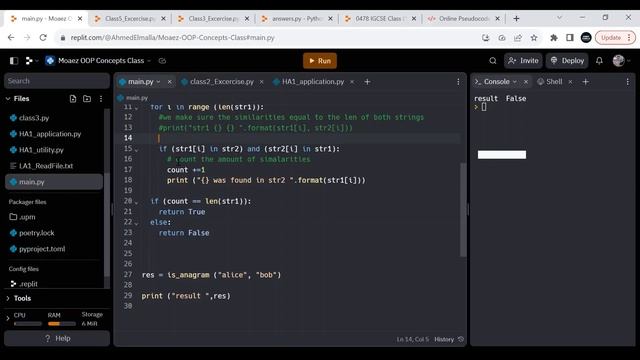Expand the Tools section
This screenshot has height=360, width=640.
(18, 298)
